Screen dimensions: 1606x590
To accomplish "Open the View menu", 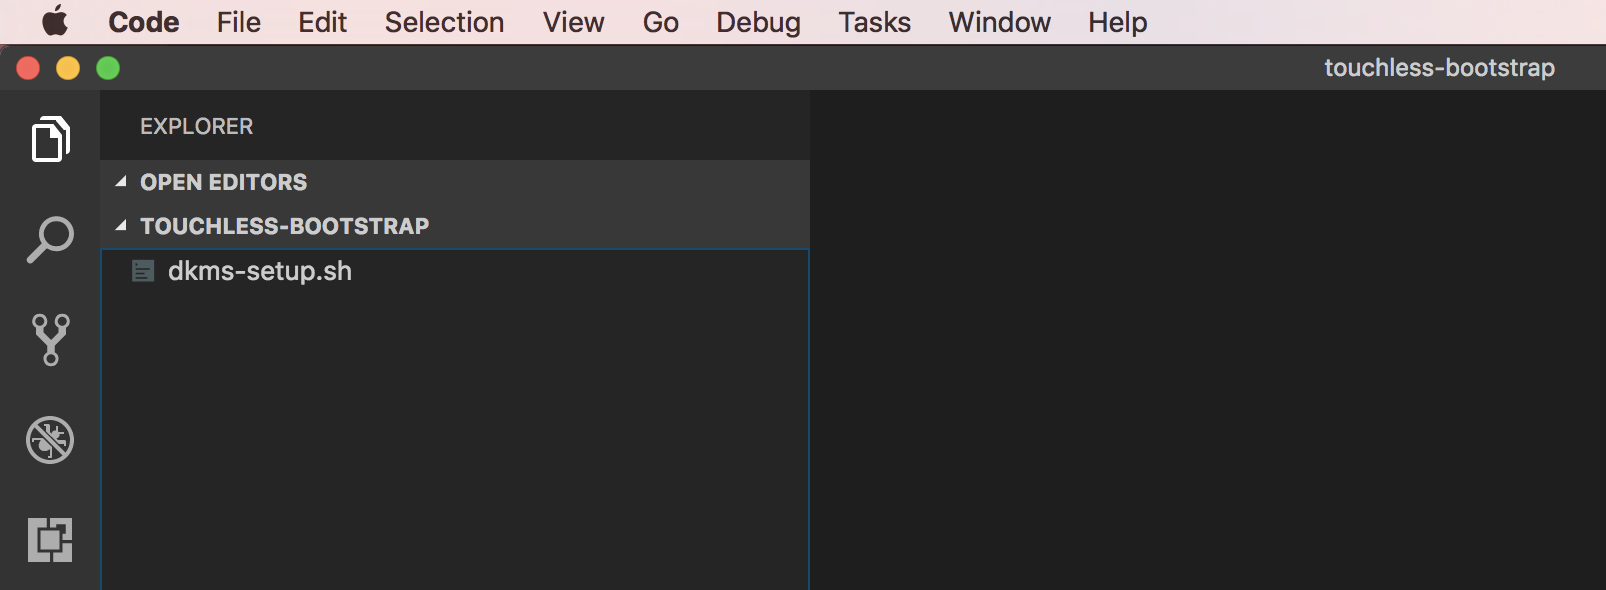I will tap(573, 21).
